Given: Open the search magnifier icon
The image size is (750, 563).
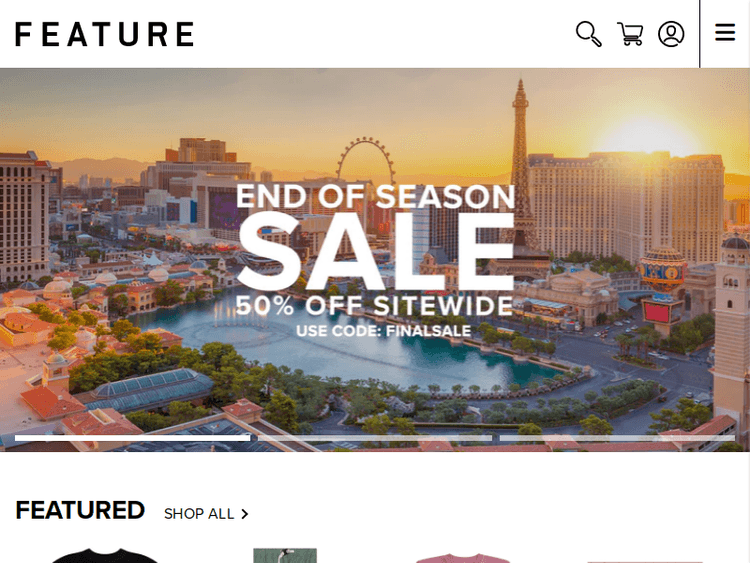Looking at the screenshot, I should 589,34.
